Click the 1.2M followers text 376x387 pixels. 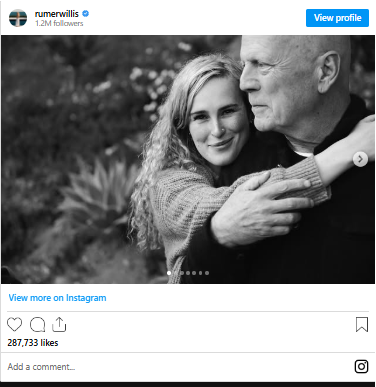coord(59,23)
